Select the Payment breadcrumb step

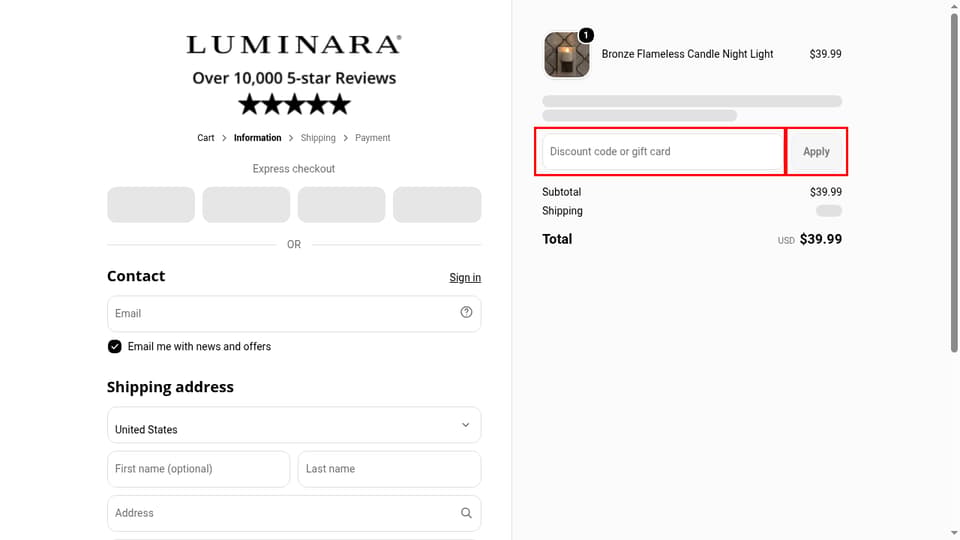372,138
